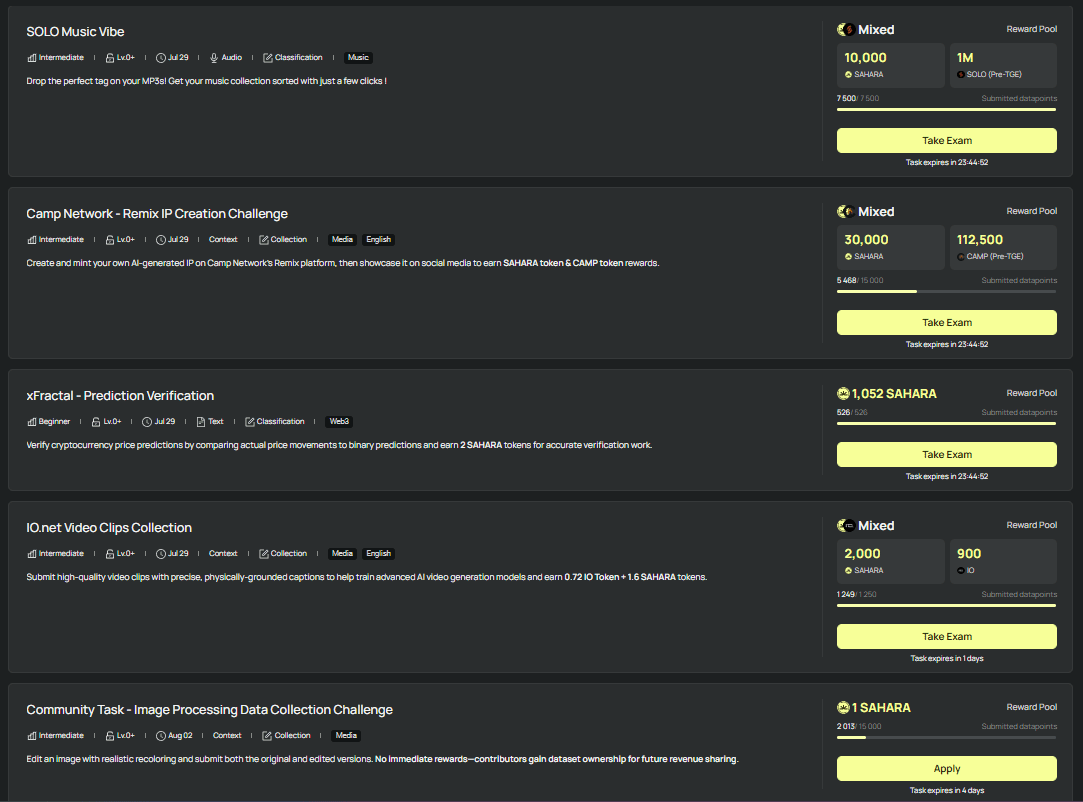Open Community Task - Image Processing Data Collection Challenge

(209, 710)
